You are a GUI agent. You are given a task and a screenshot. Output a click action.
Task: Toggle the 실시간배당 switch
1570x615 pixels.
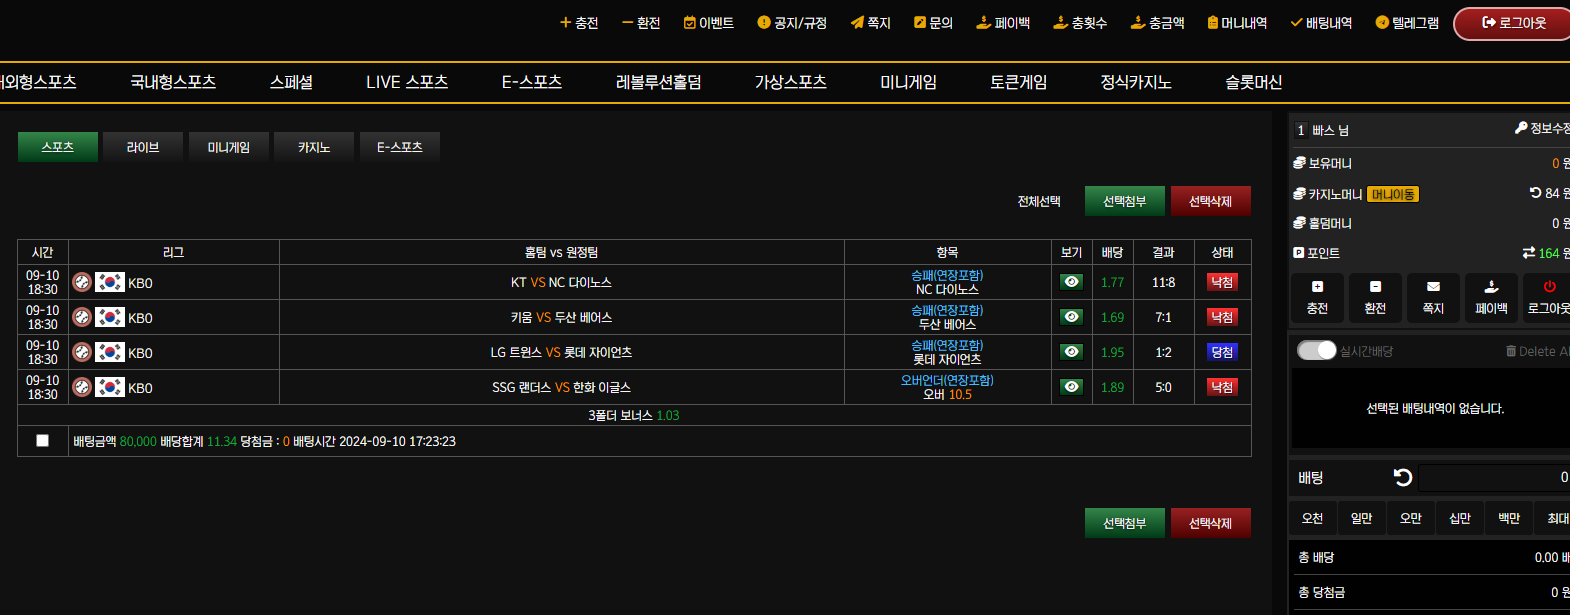[1316, 350]
